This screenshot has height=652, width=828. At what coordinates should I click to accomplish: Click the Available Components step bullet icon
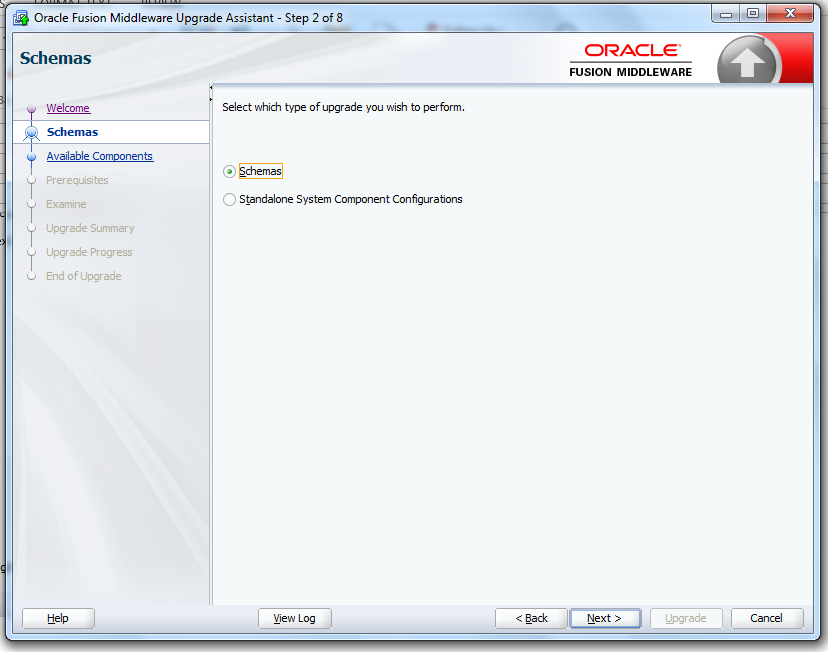(31, 157)
